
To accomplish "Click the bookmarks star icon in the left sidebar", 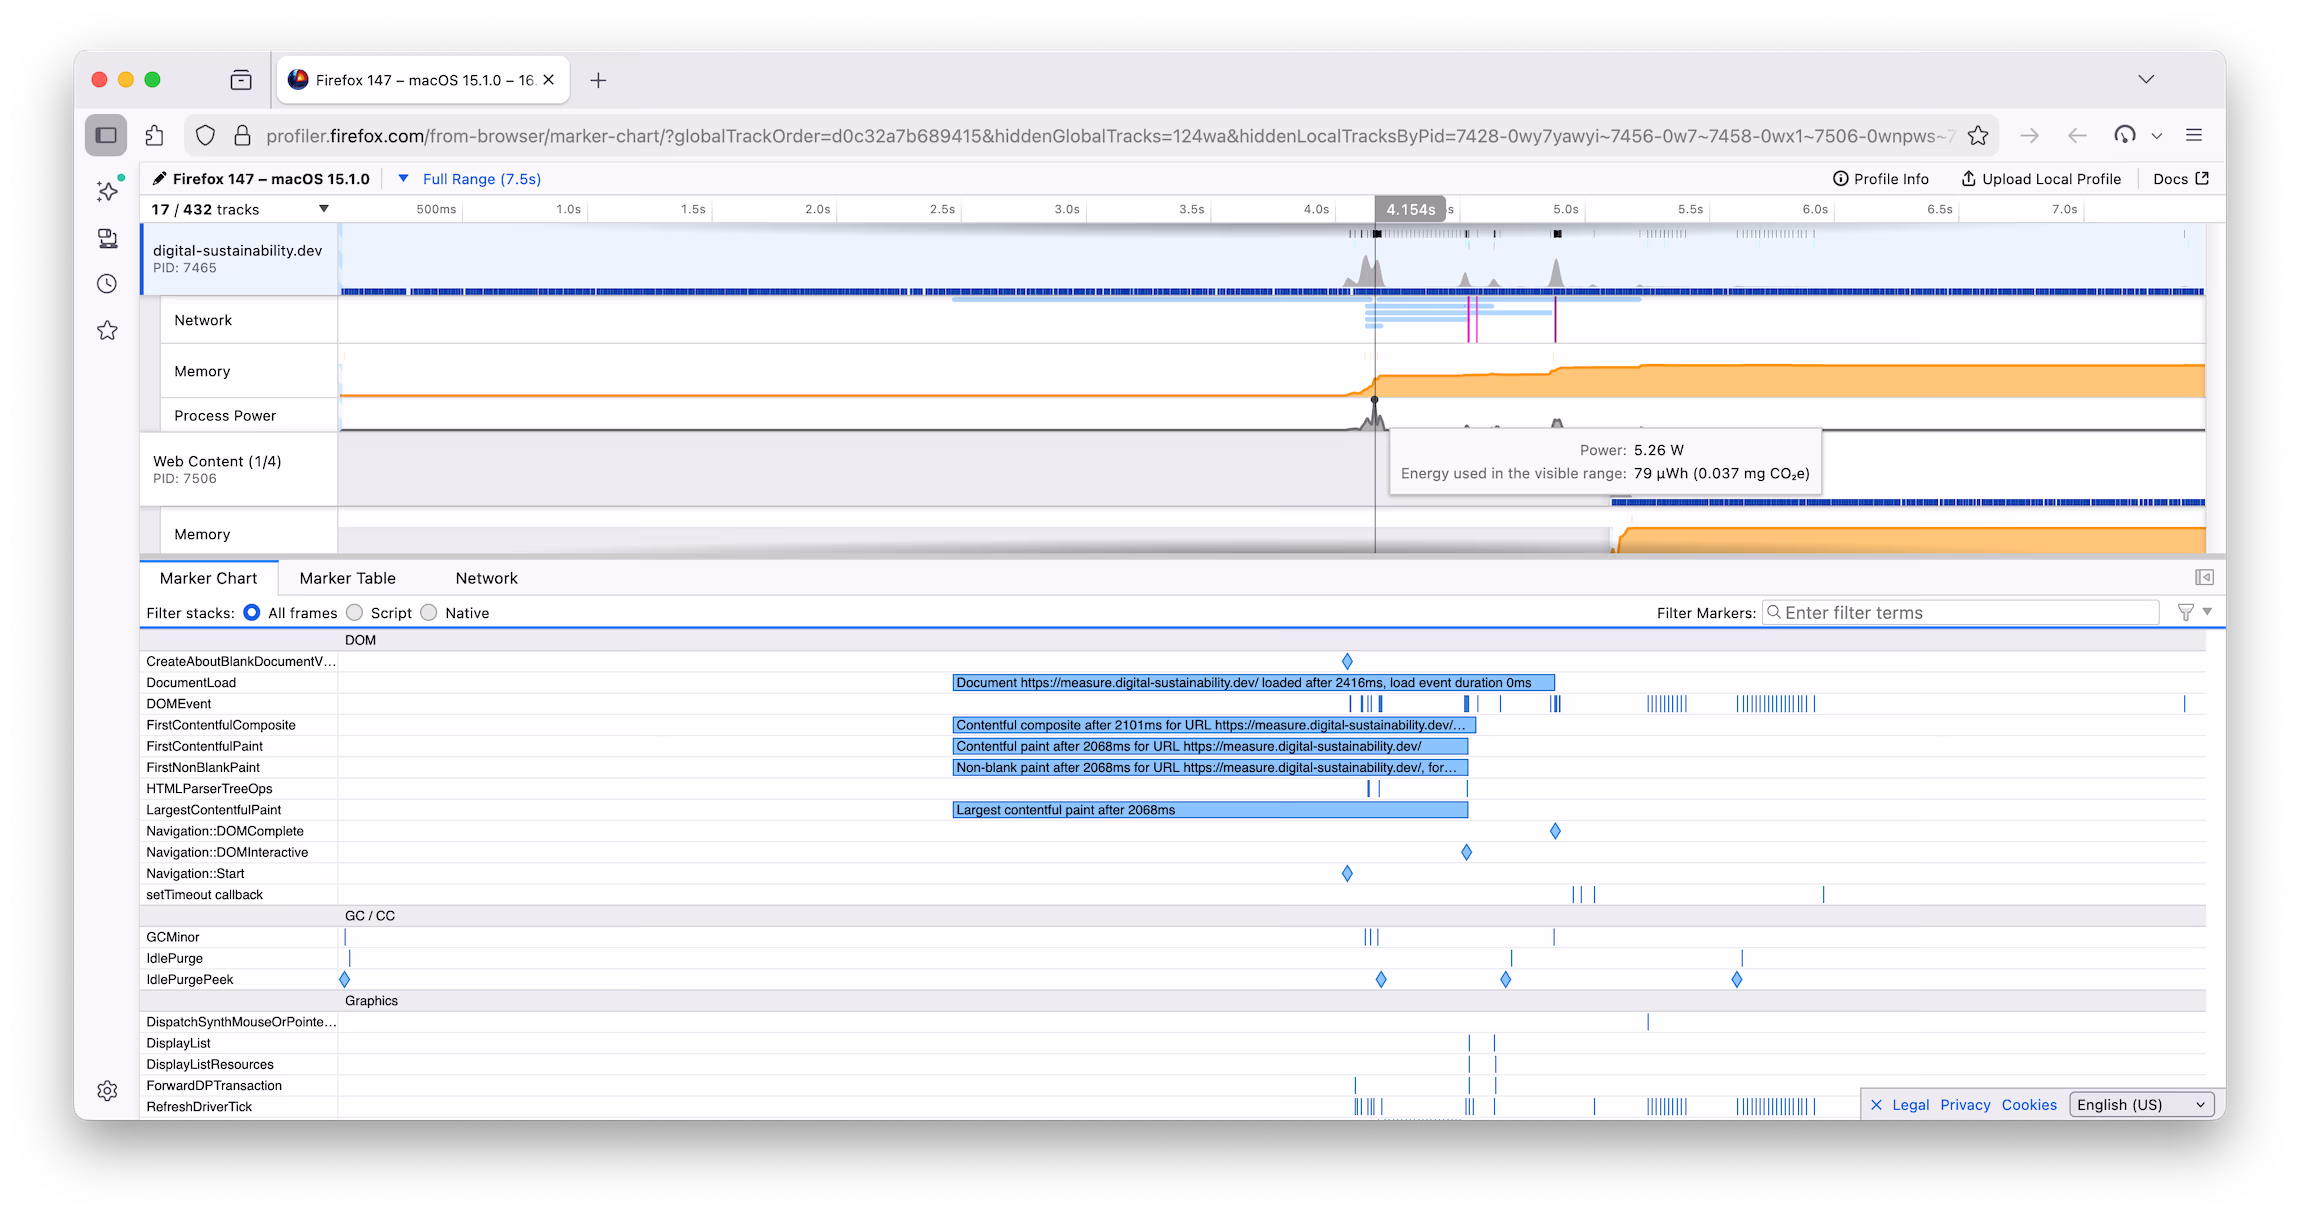I will pyautogui.click(x=107, y=330).
